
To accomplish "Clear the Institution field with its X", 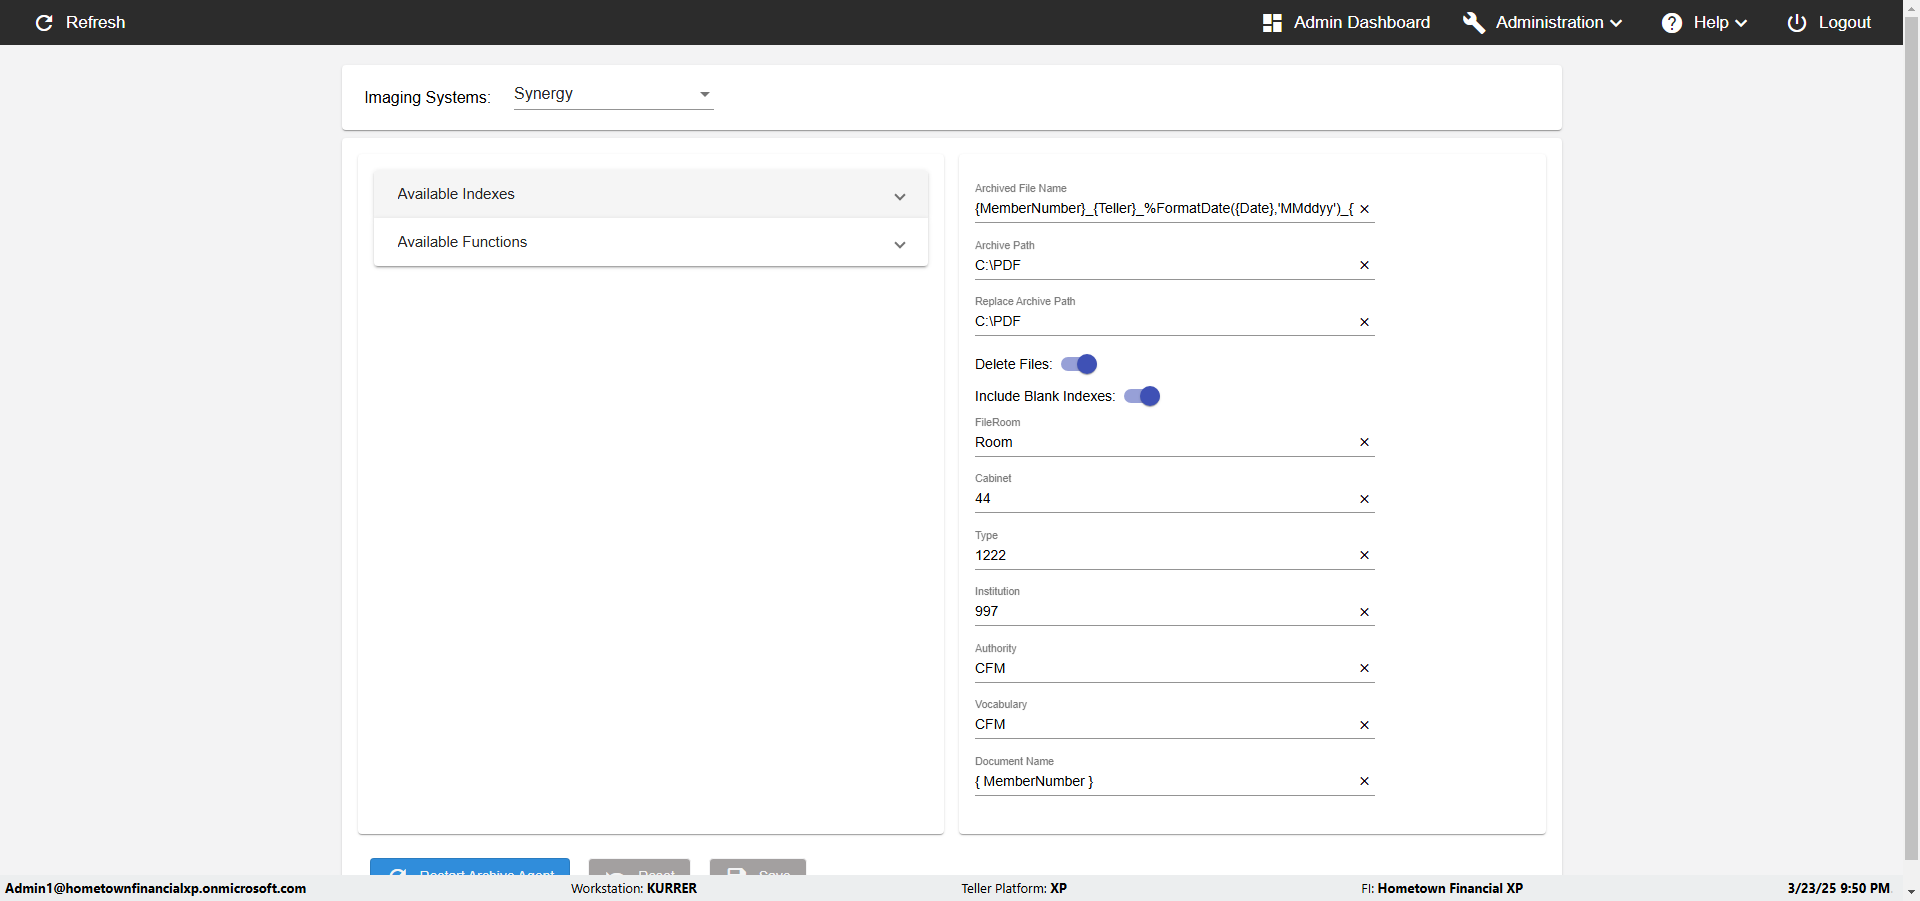I will 1364,612.
